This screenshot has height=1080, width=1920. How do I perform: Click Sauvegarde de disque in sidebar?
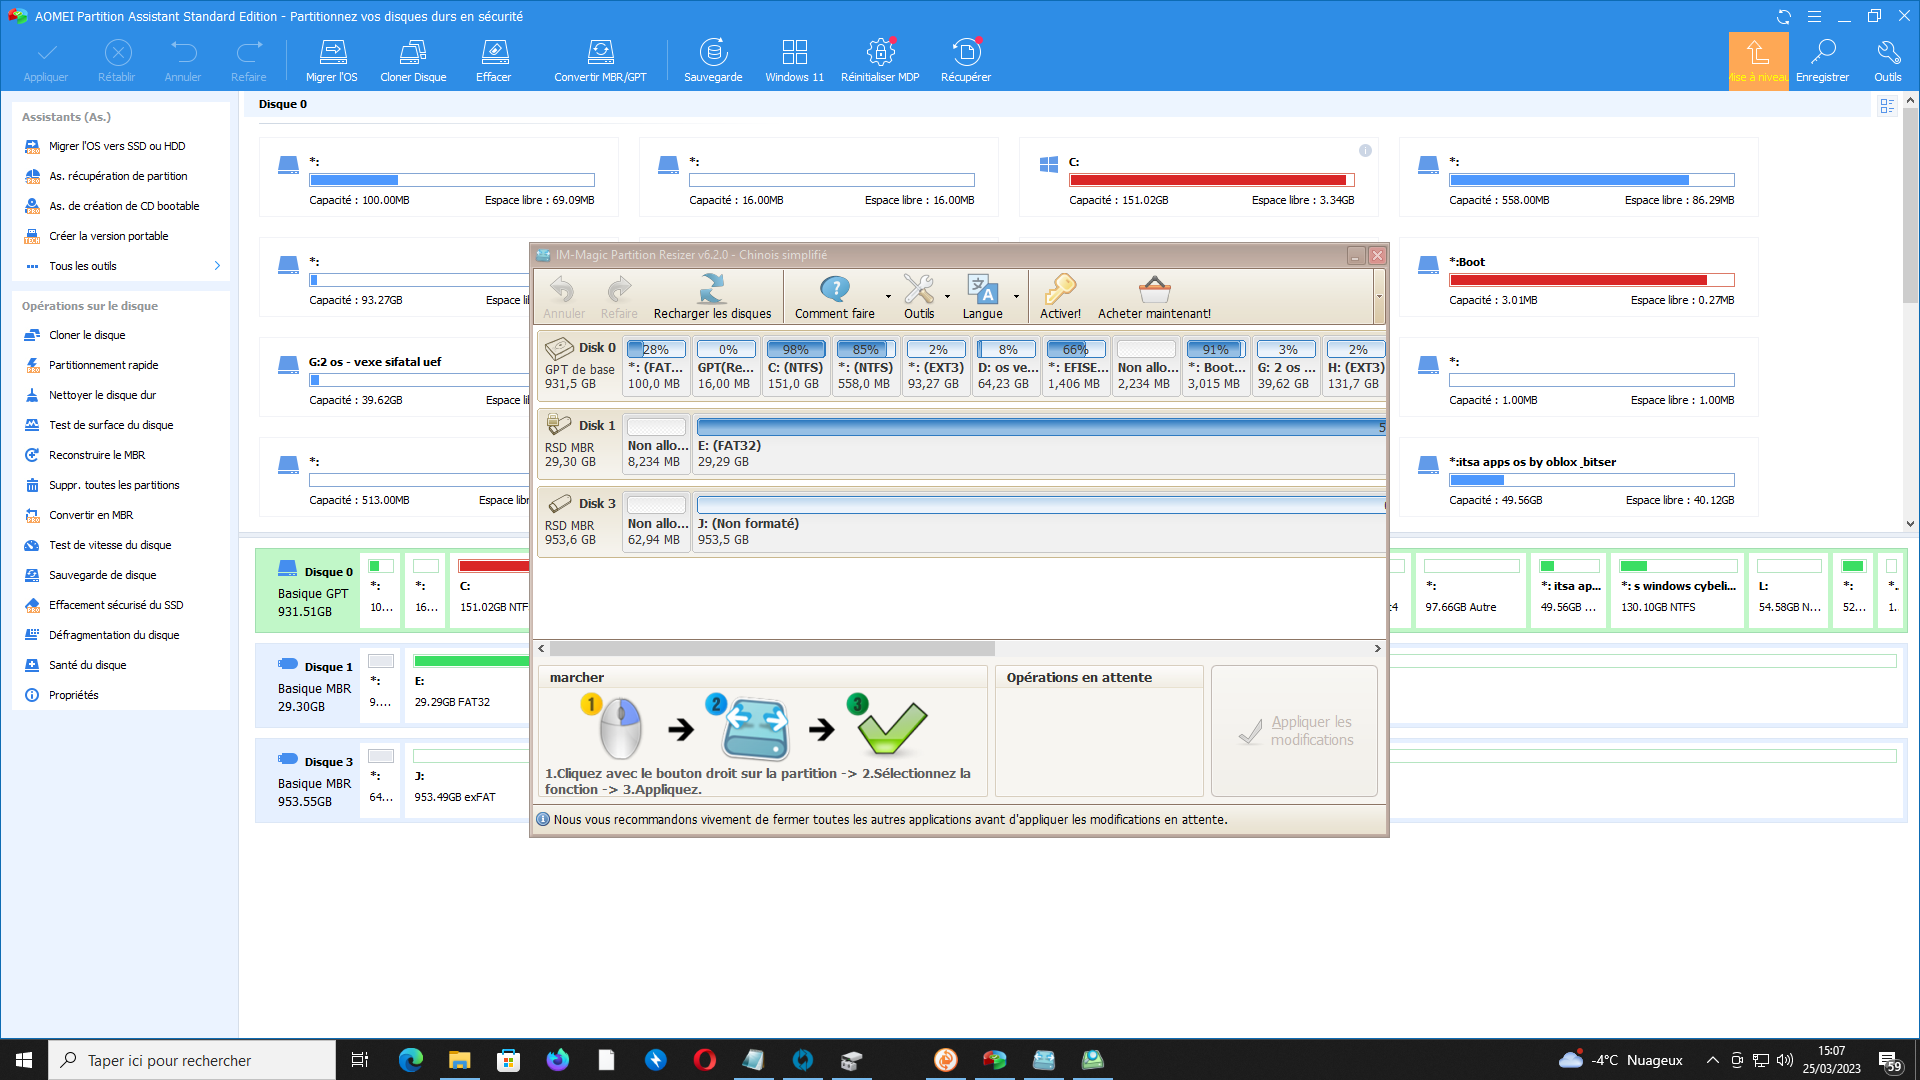point(102,575)
